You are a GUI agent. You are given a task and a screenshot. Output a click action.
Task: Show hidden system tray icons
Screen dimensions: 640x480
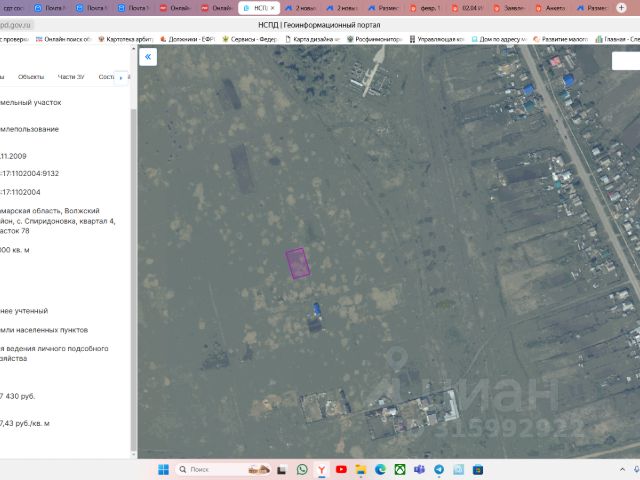[x=622, y=469]
